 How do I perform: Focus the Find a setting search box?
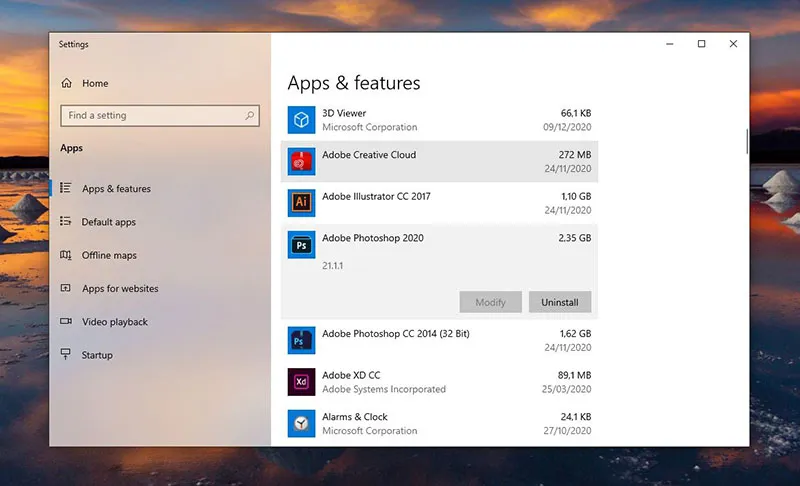coord(150,116)
